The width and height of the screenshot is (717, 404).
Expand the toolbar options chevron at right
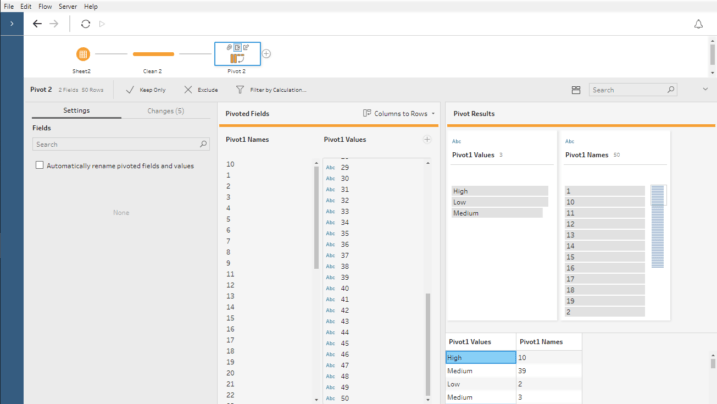[705, 90]
